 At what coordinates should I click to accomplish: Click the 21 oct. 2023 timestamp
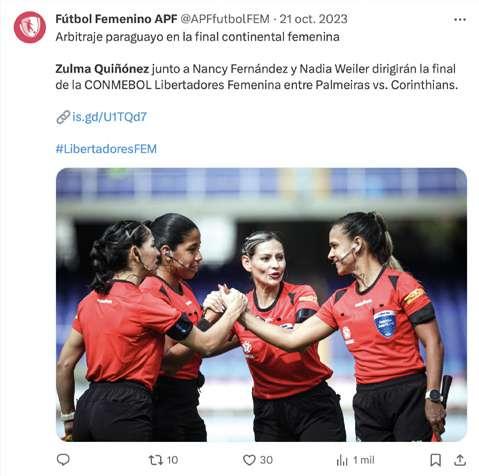point(313,19)
